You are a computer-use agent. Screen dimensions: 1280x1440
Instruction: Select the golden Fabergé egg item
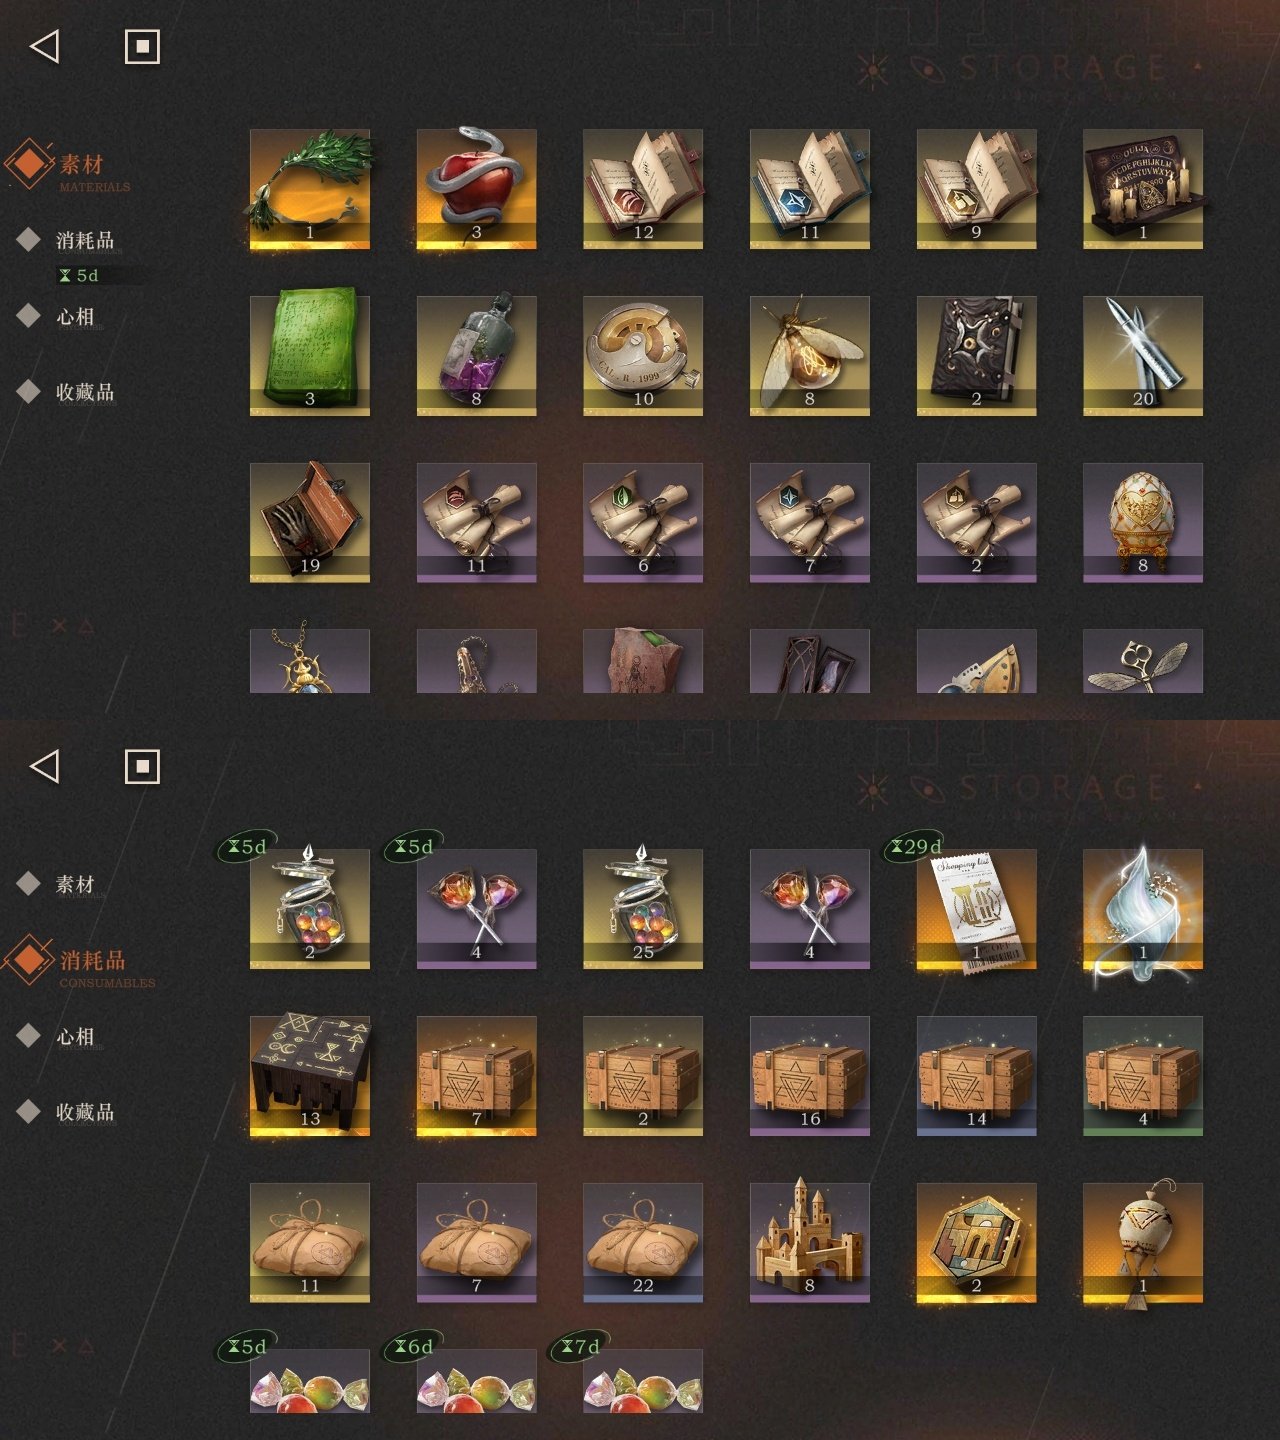point(1143,523)
